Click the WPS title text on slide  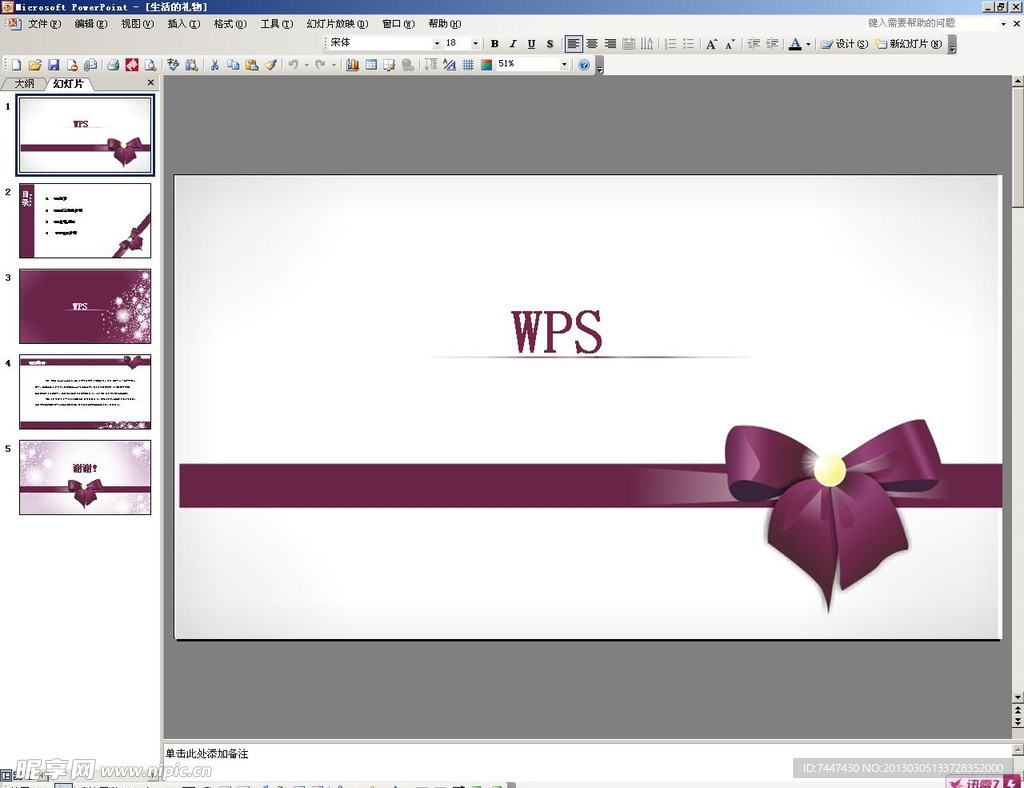pos(556,332)
